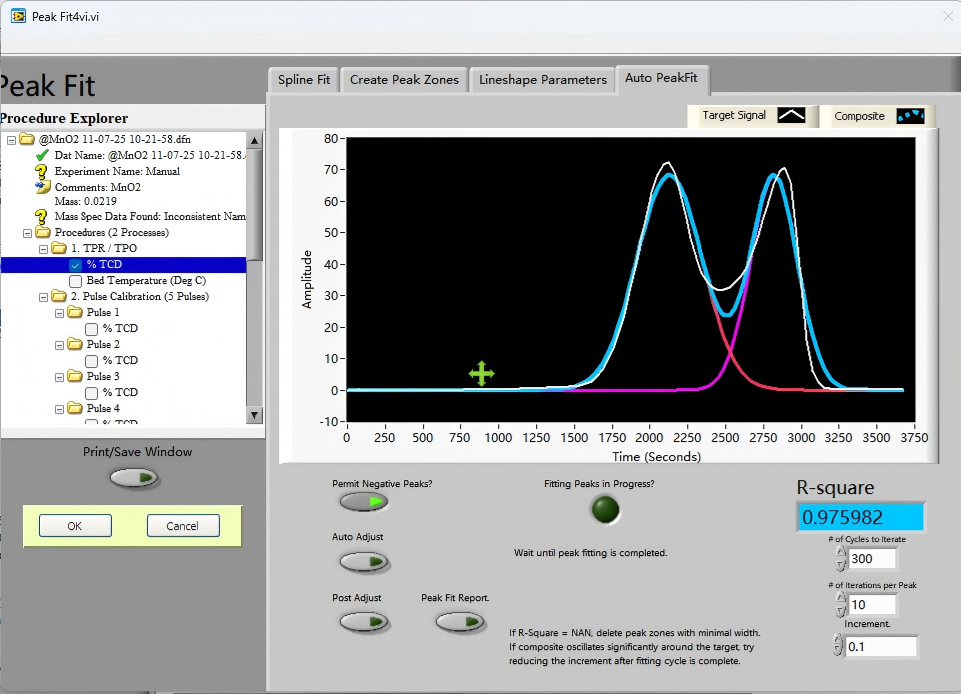Click the Peak Fit Report button
The image size is (961, 694).
[x=460, y=622]
